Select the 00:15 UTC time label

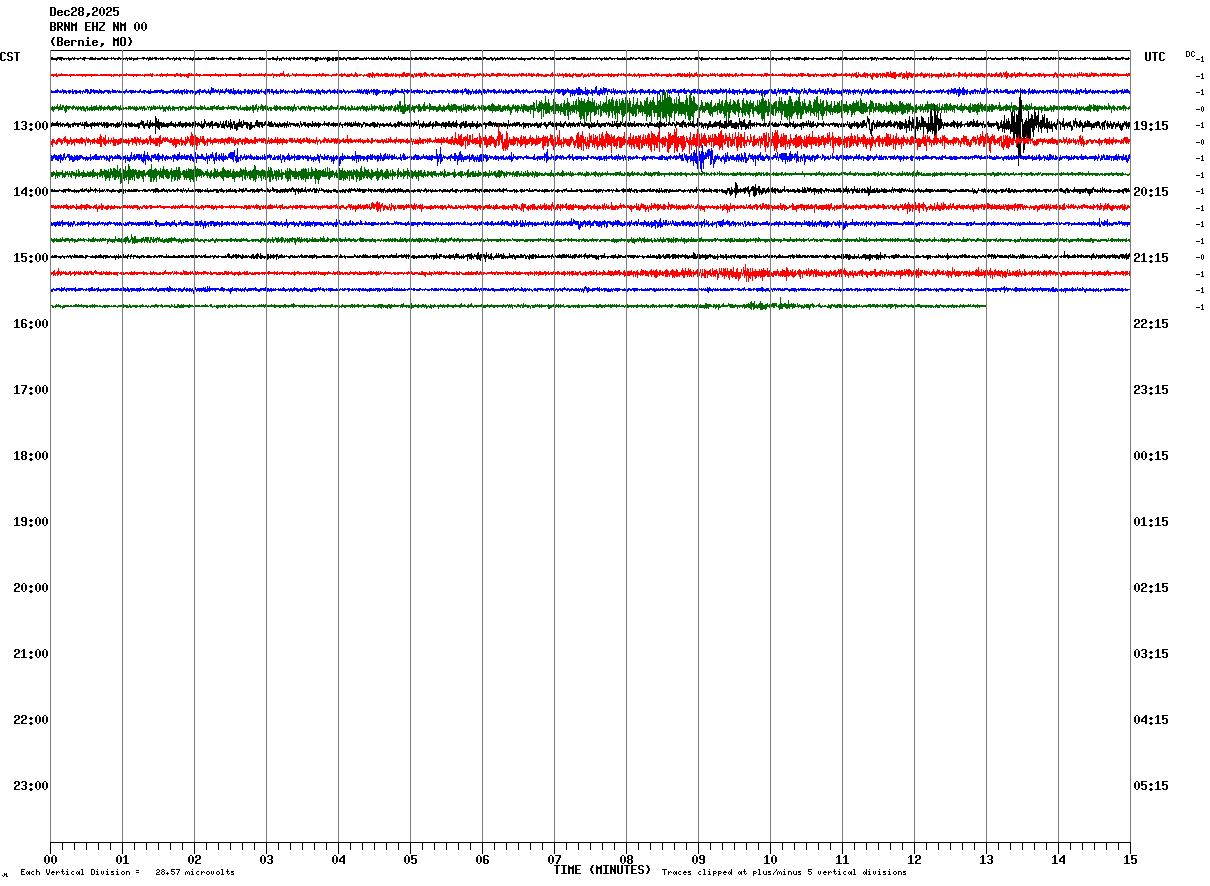(1151, 456)
